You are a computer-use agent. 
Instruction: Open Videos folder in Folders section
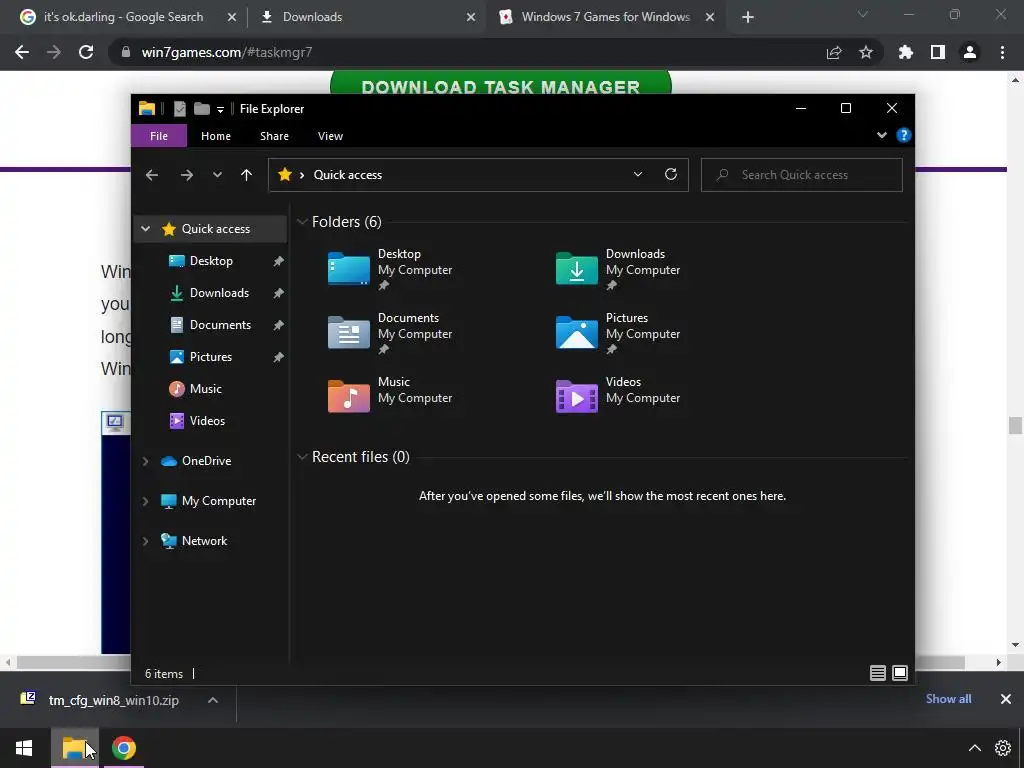[x=618, y=396]
